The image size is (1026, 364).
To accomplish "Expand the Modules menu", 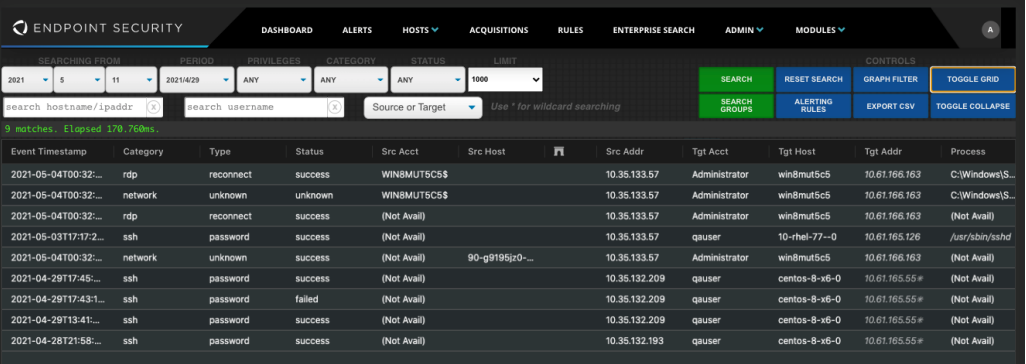I will pos(820,30).
